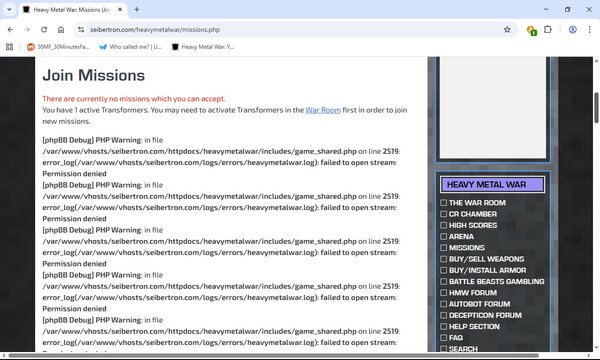This screenshot has height=360, width=600.
Task: Click the square icon beside Missions
Action: 443,248
